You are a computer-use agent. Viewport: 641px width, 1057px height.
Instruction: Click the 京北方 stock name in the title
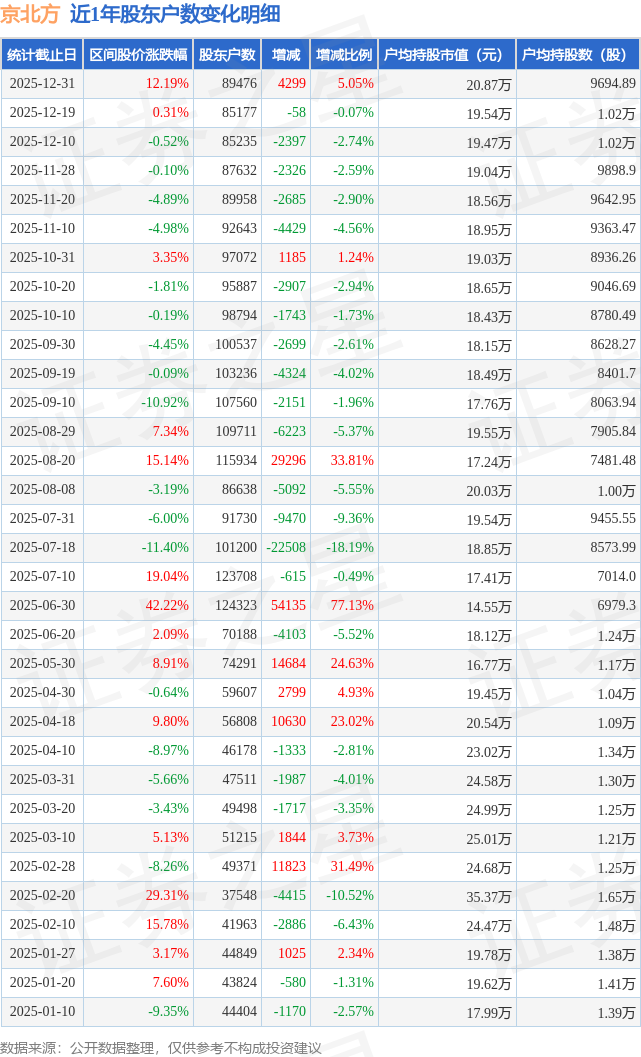[x=30, y=14]
